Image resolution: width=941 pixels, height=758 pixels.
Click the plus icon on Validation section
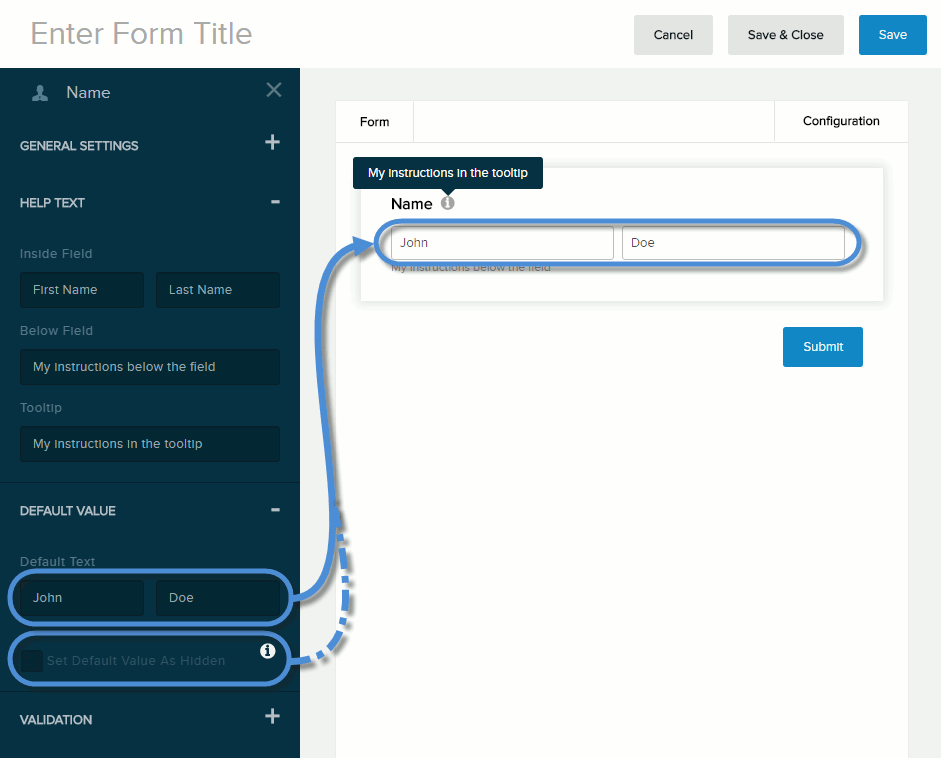[272, 716]
